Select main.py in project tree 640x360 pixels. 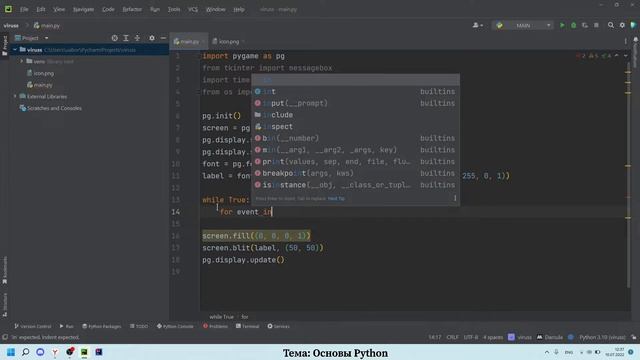(40, 85)
